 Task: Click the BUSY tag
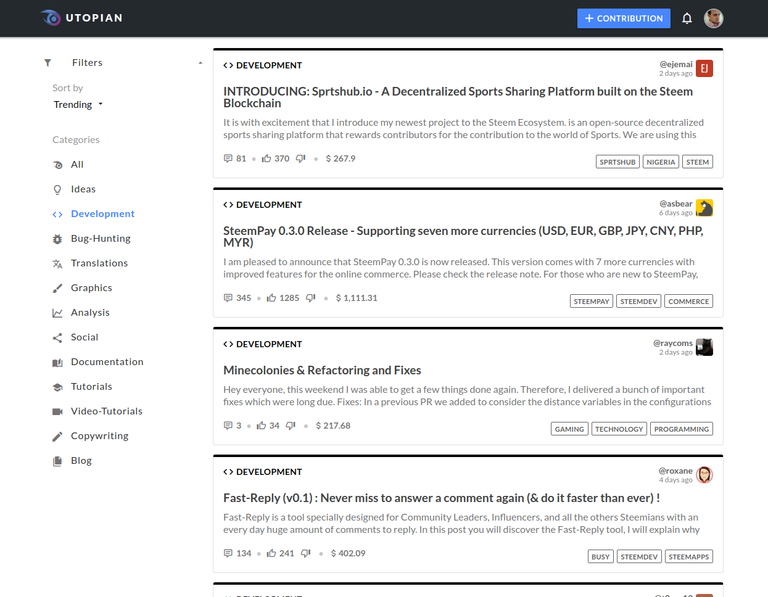[x=600, y=557]
